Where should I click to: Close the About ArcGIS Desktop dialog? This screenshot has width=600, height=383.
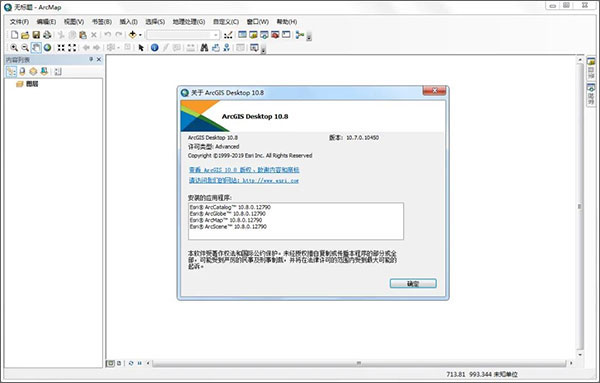(434, 91)
